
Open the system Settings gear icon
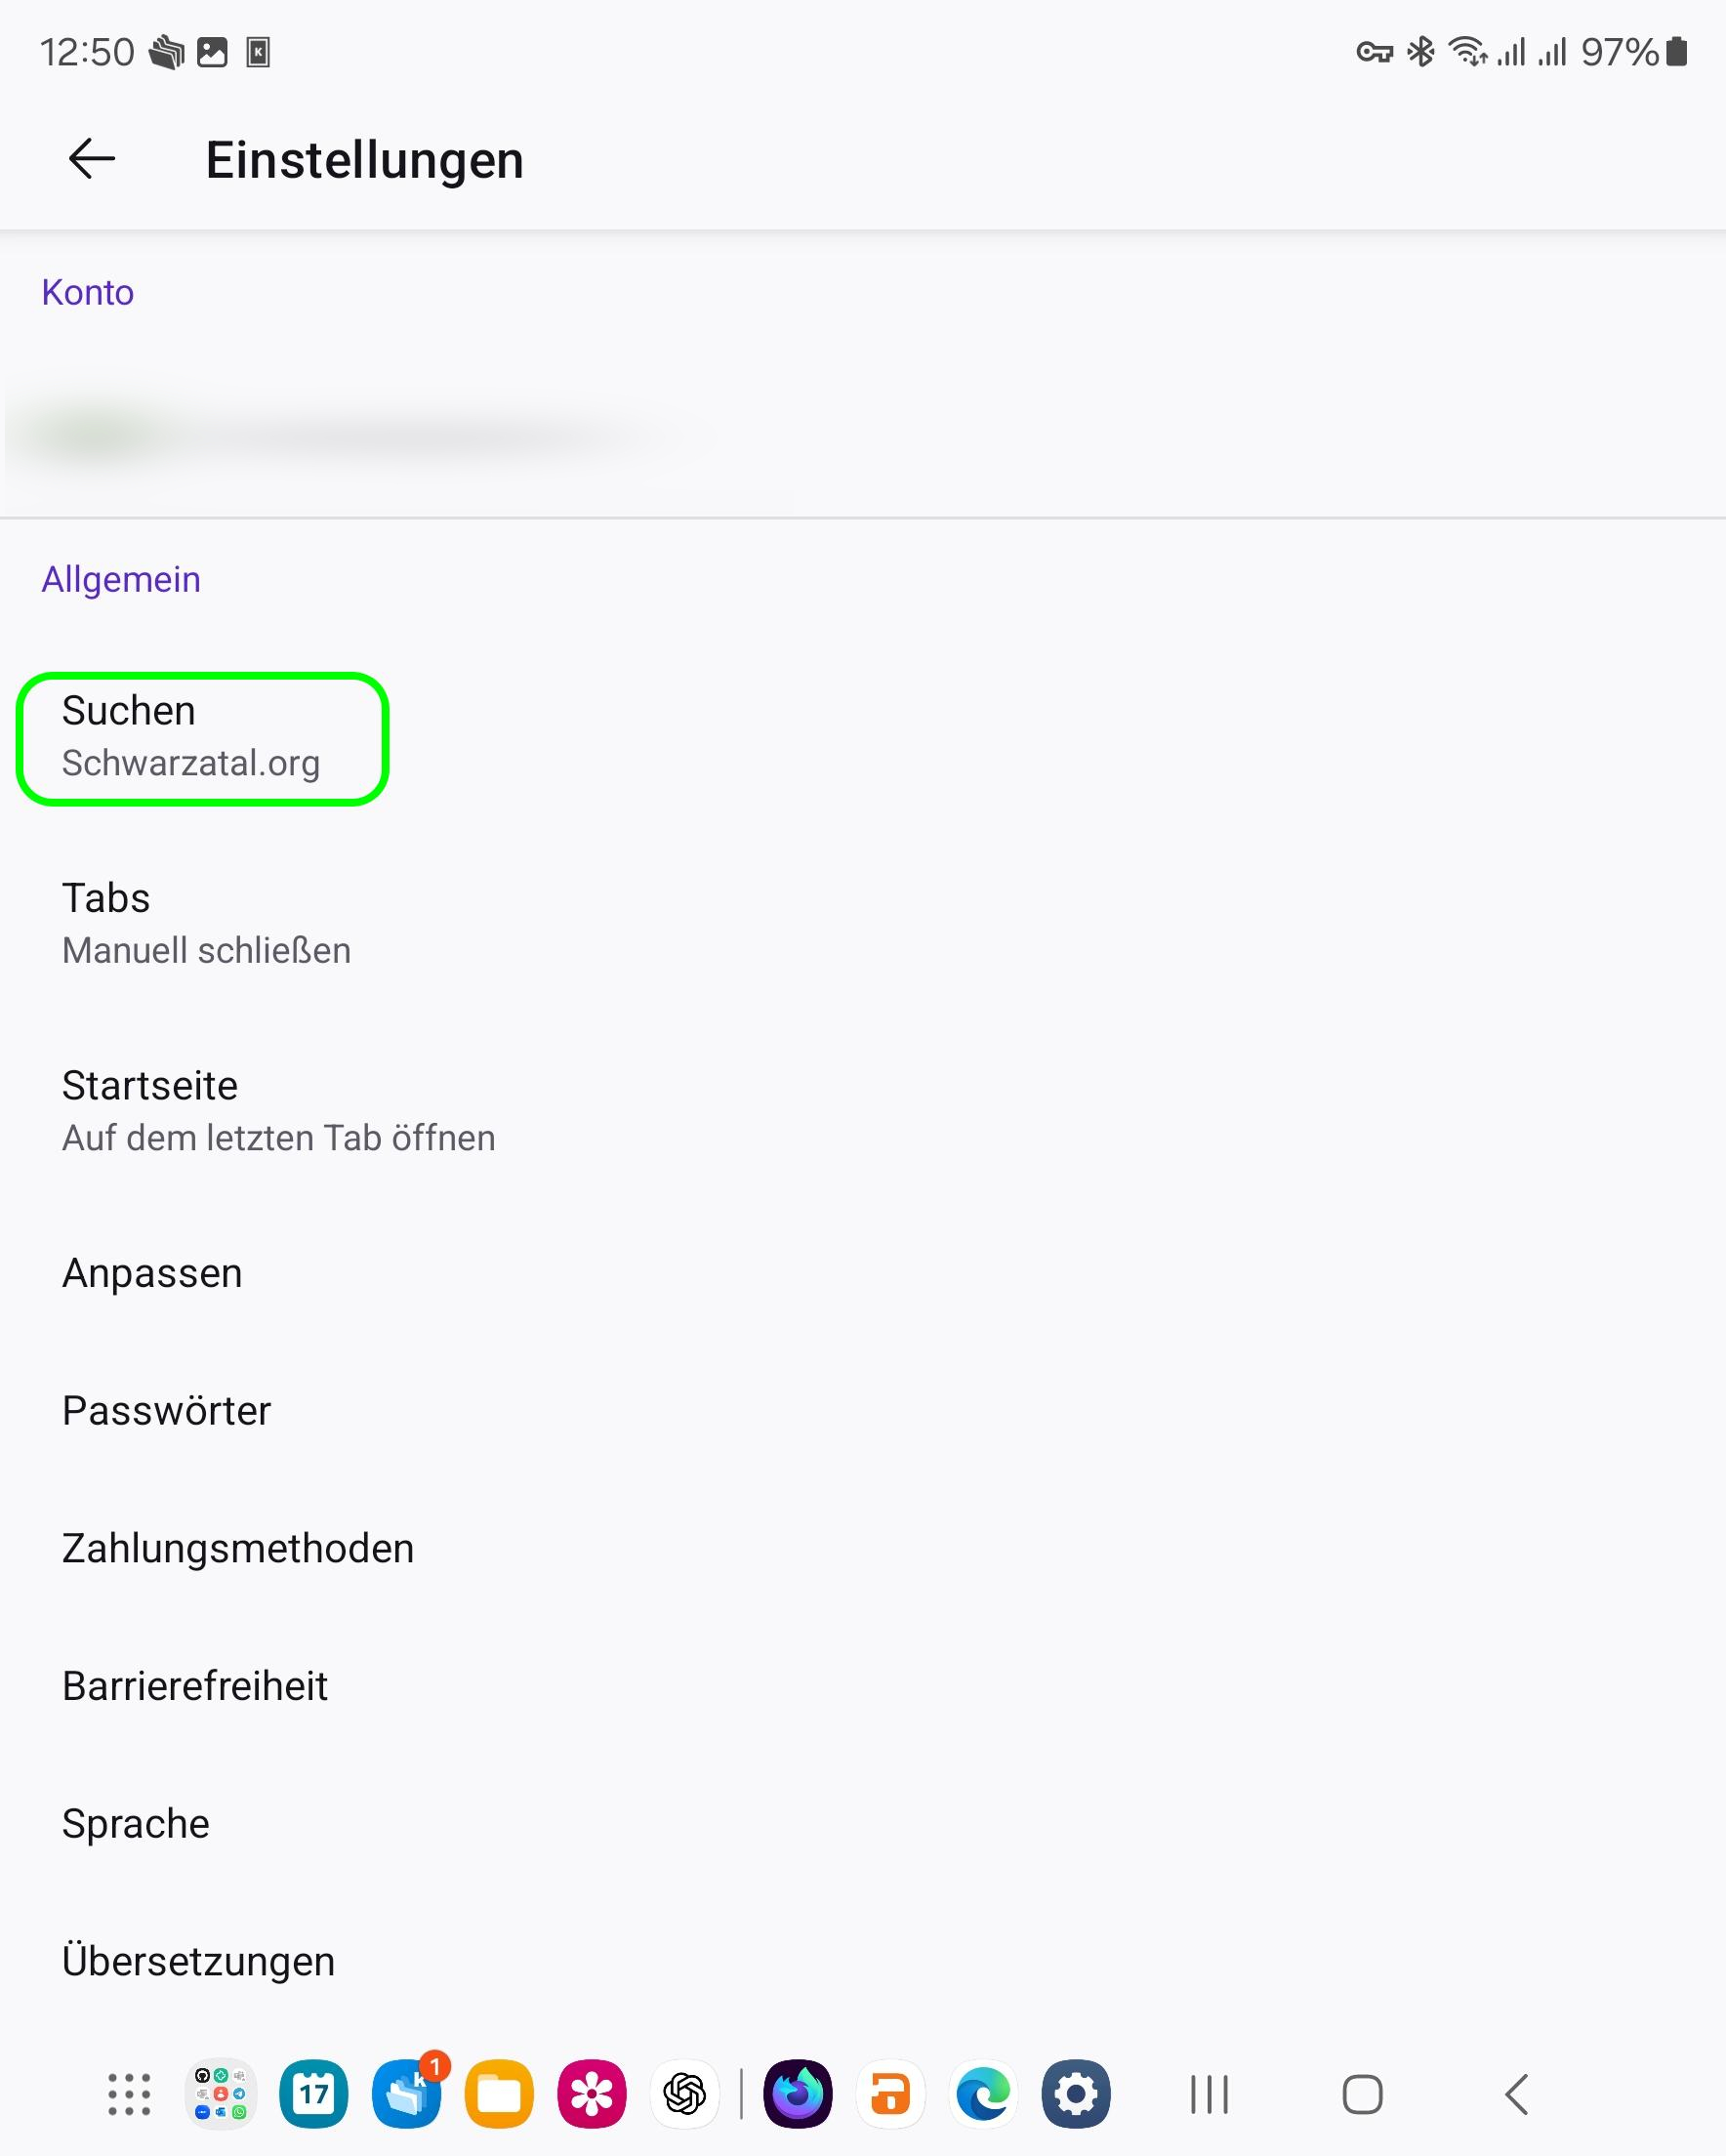coord(1076,2094)
